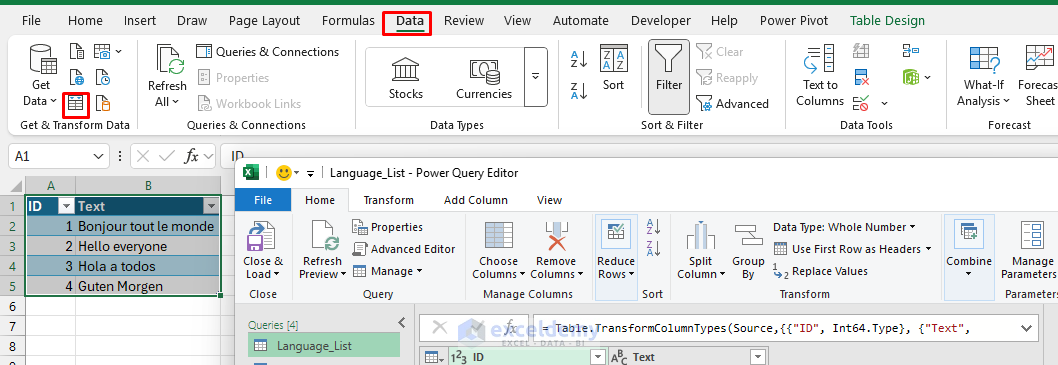1058x365 pixels.
Task: Select cell containing Guten Morgen
Action: click(148, 286)
